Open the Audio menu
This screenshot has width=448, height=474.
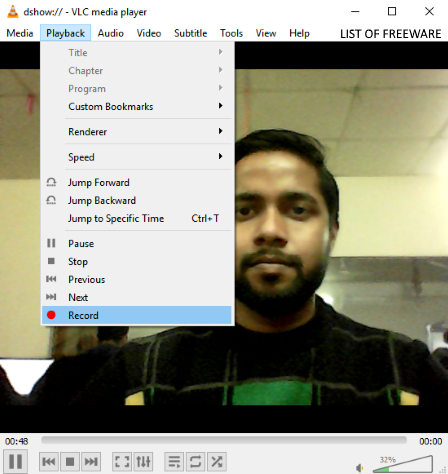111,33
